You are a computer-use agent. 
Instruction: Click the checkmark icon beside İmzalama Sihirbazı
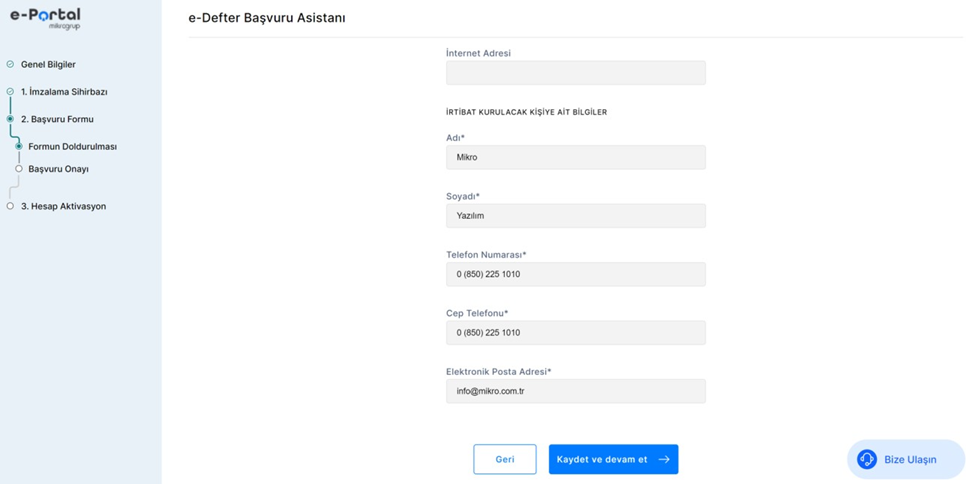(x=10, y=91)
